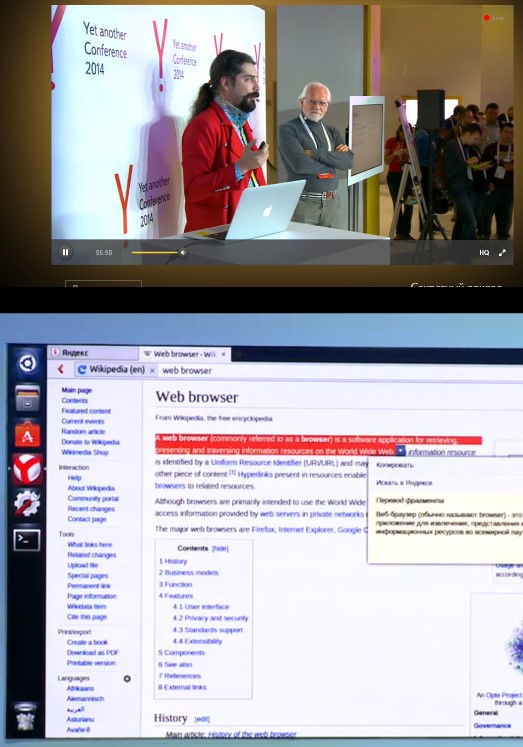Screen dimensions: 523x747
Task: Click Create a book
Action: (x=87, y=643)
